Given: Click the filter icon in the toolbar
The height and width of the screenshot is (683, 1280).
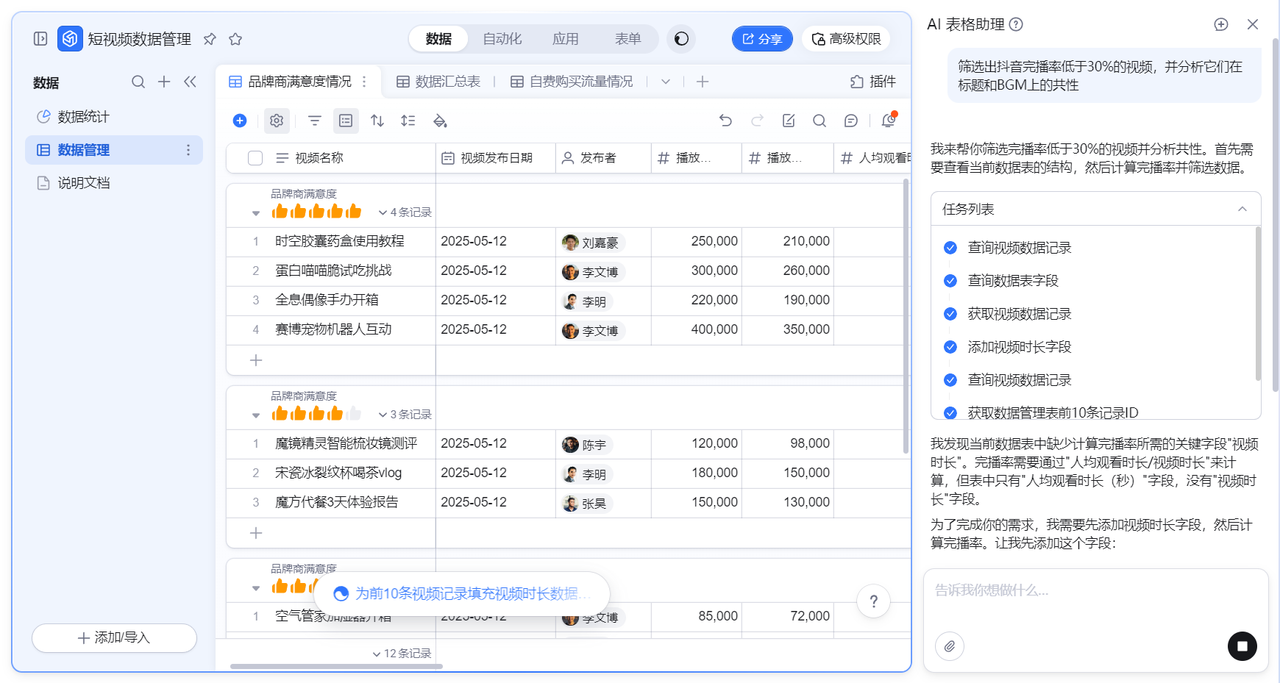Looking at the screenshot, I should click(314, 121).
